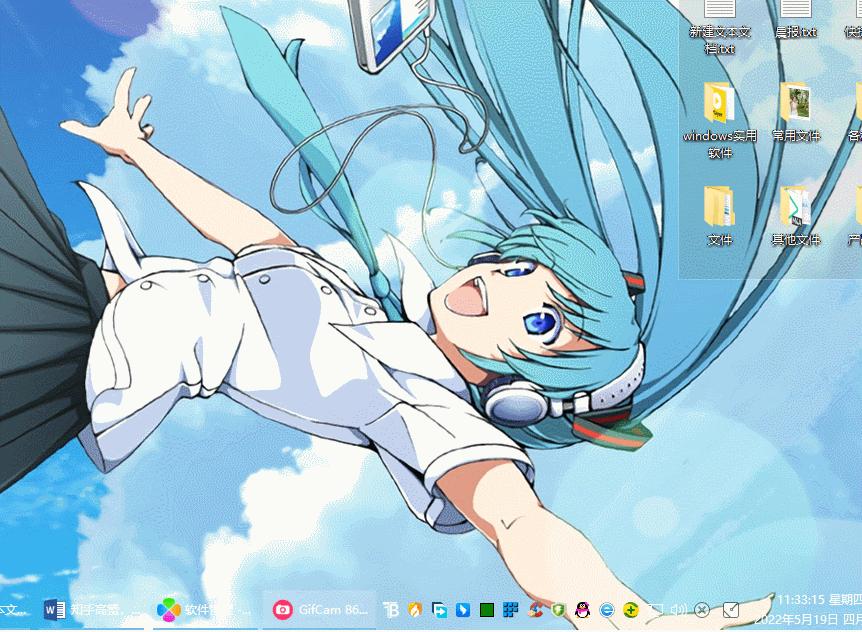Image resolution: width=862 pixels, height=632 pixels.
Task: Open the blue grid tiles tray icon
Action: tap(511, 609)
